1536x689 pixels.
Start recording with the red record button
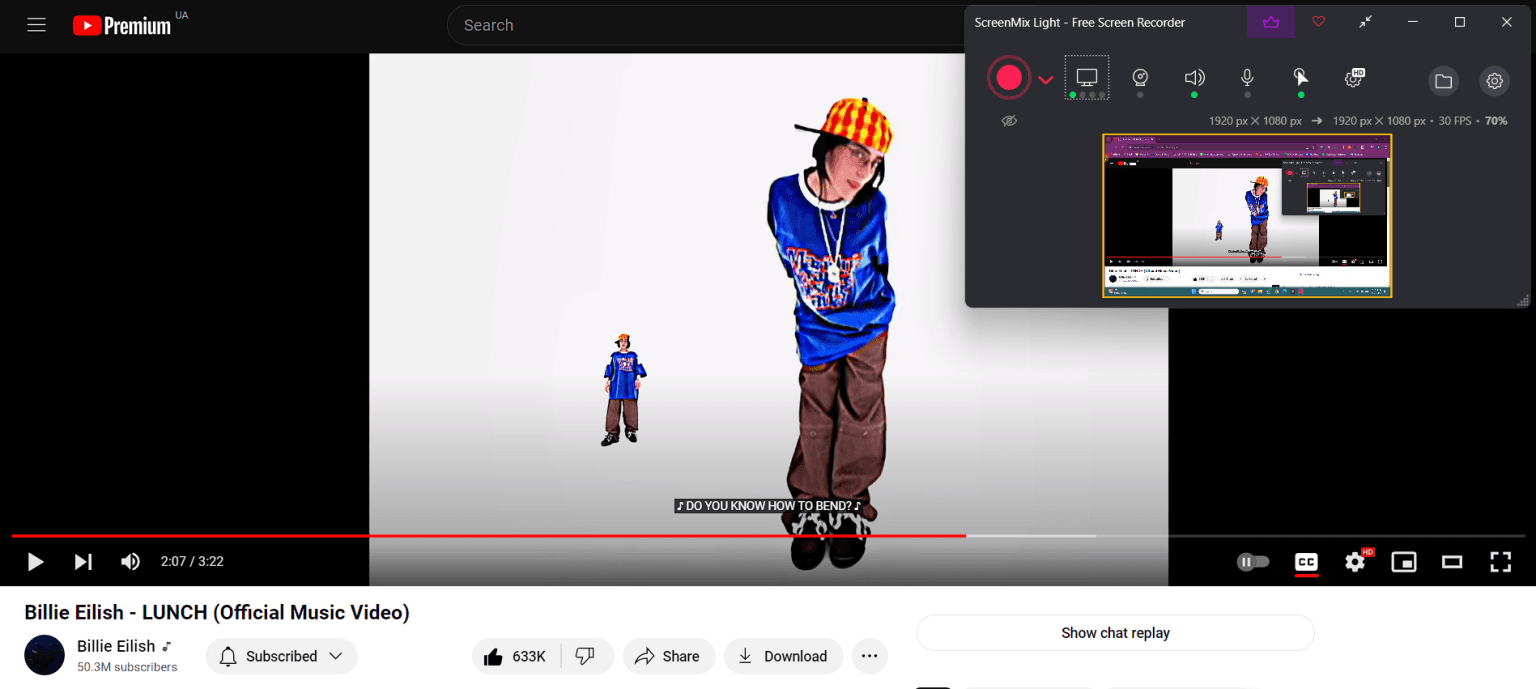1009,77
